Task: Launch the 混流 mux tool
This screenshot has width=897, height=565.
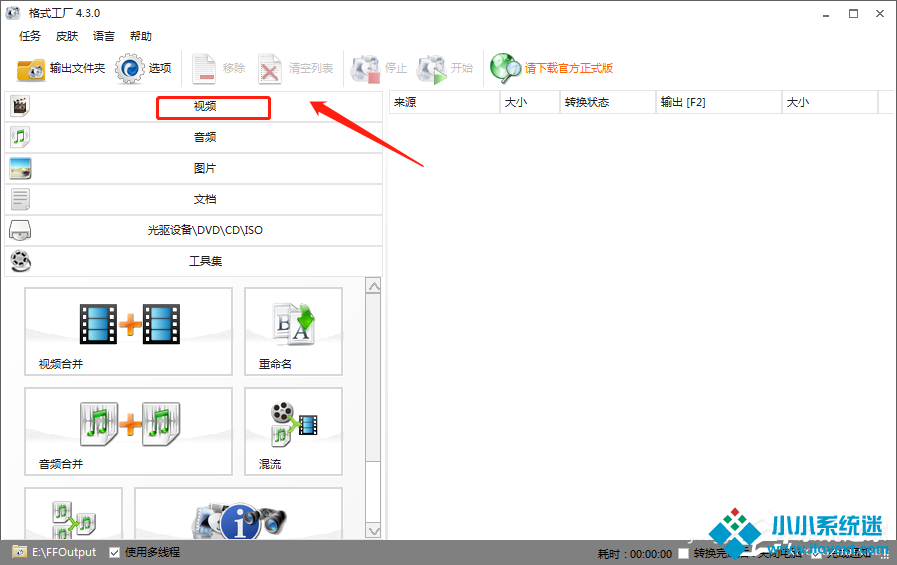Action: point(293,432)
